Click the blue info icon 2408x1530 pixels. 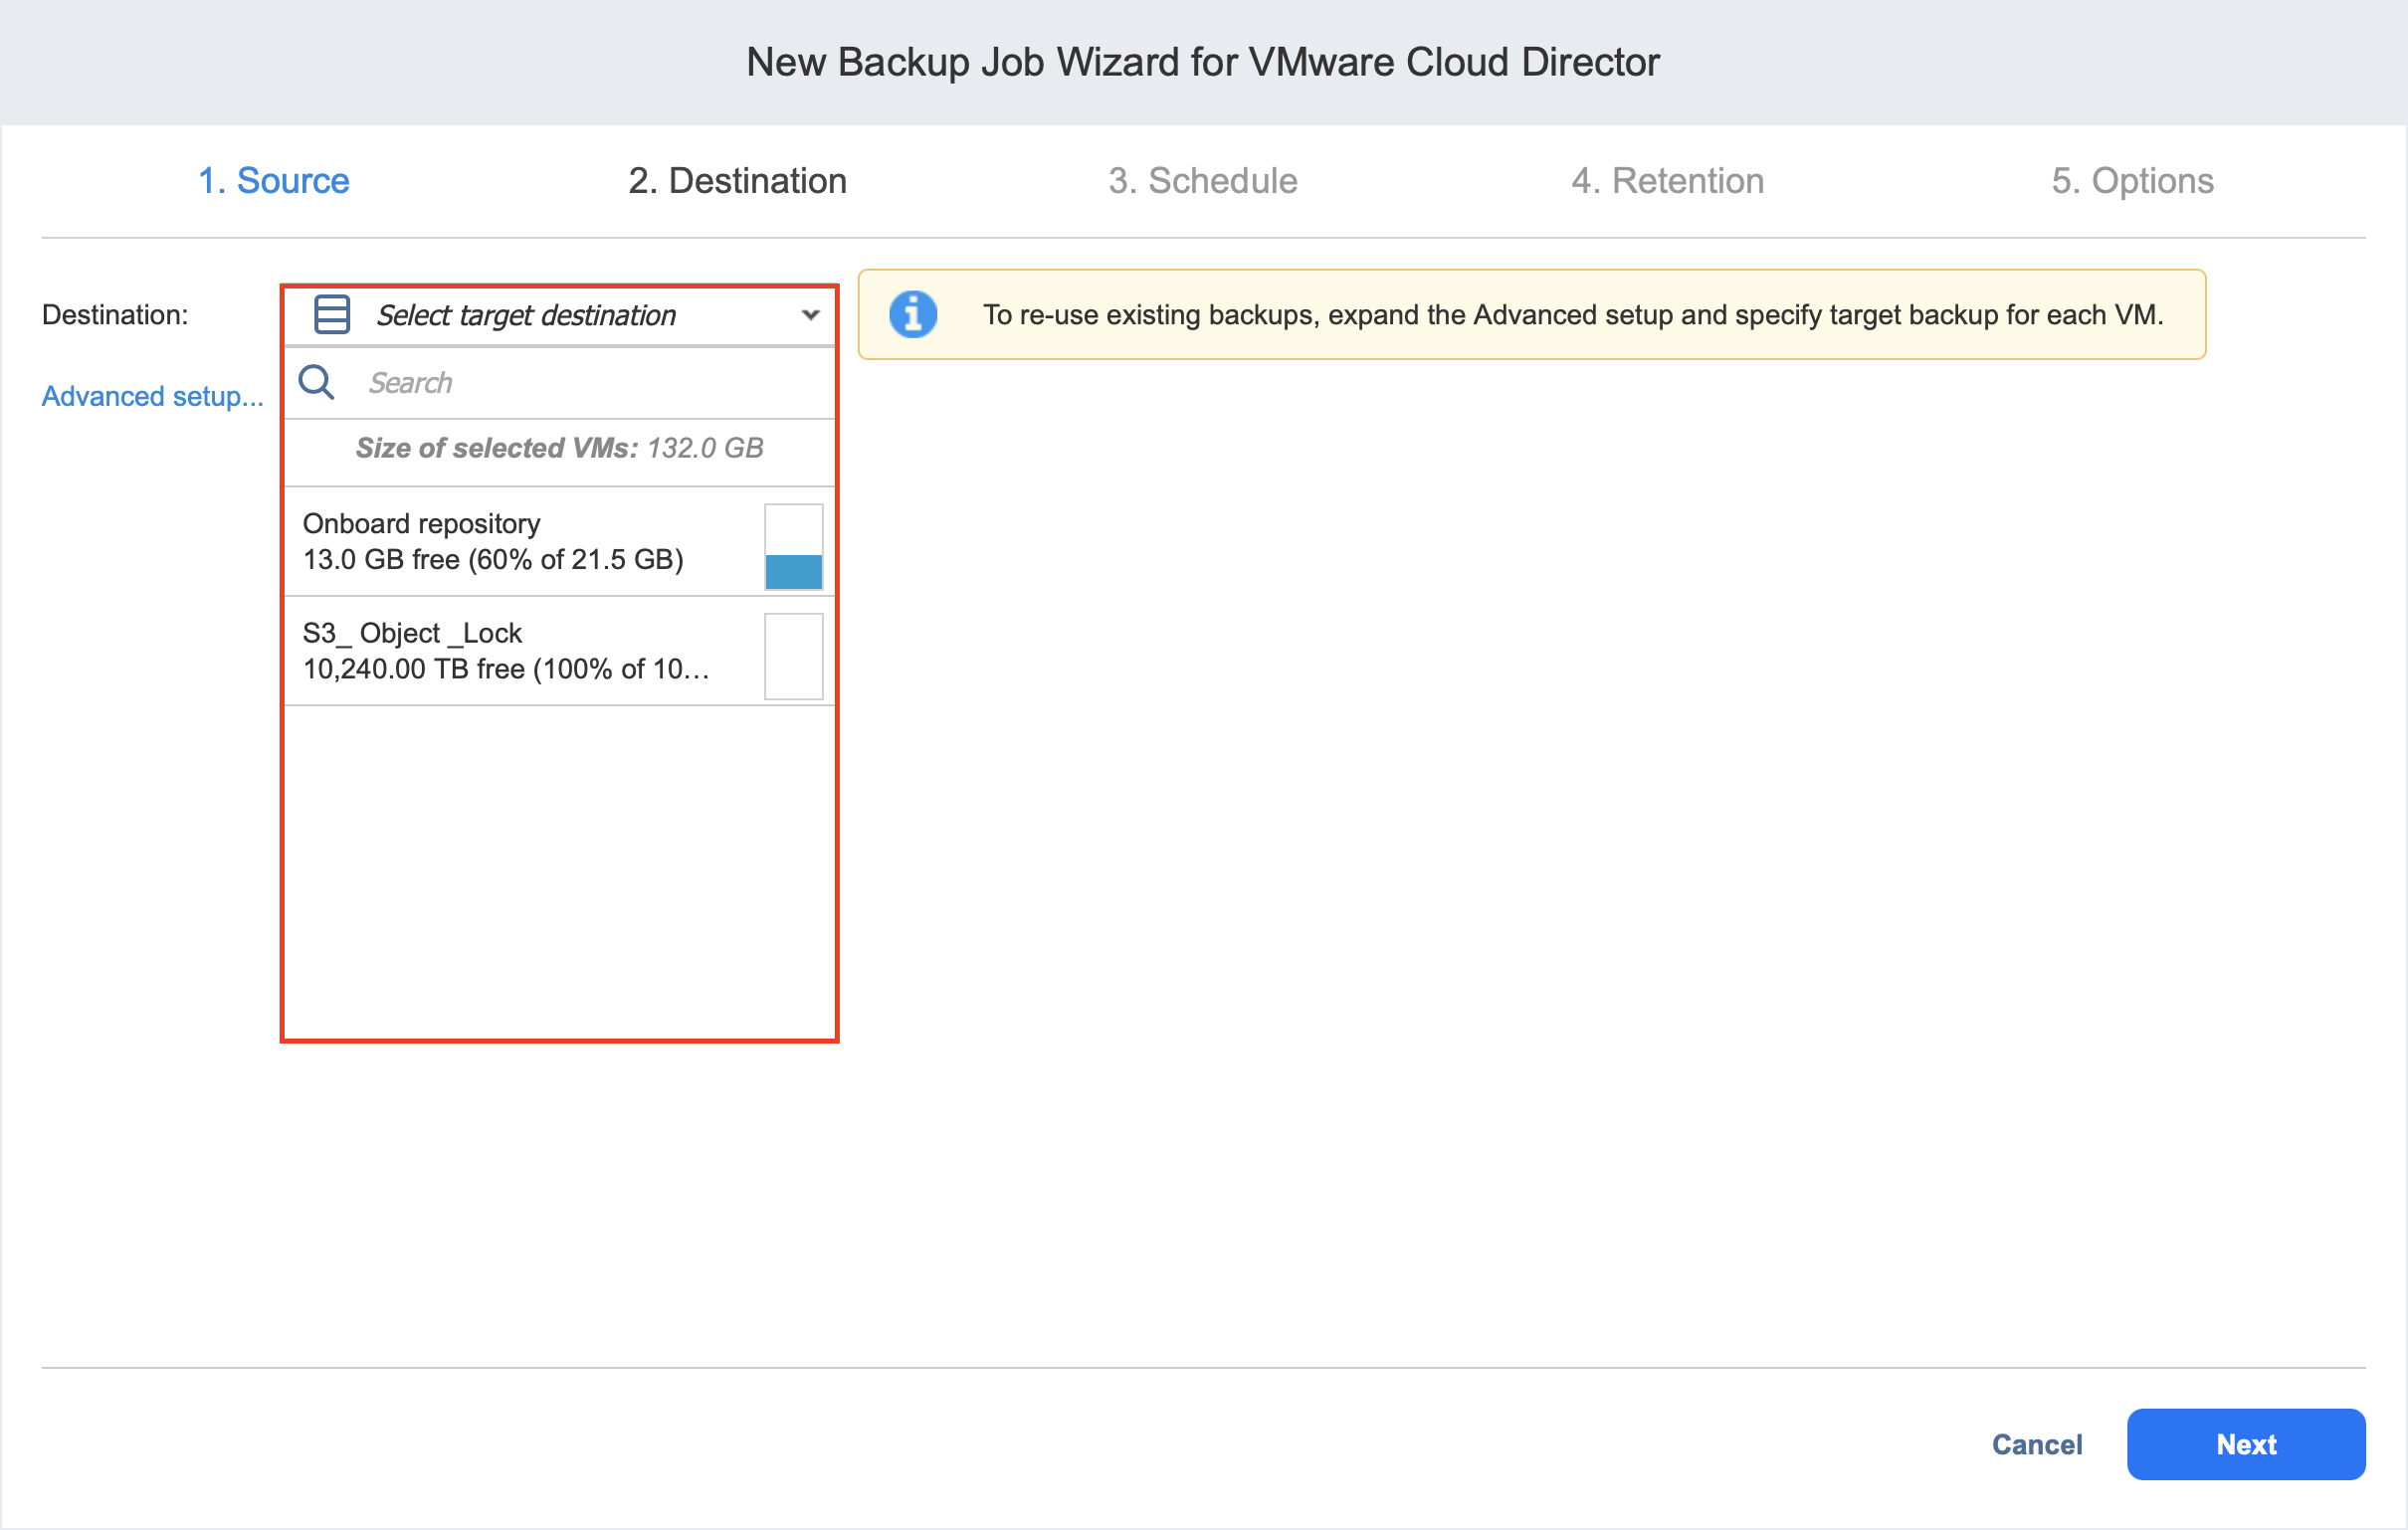[912, 315]
